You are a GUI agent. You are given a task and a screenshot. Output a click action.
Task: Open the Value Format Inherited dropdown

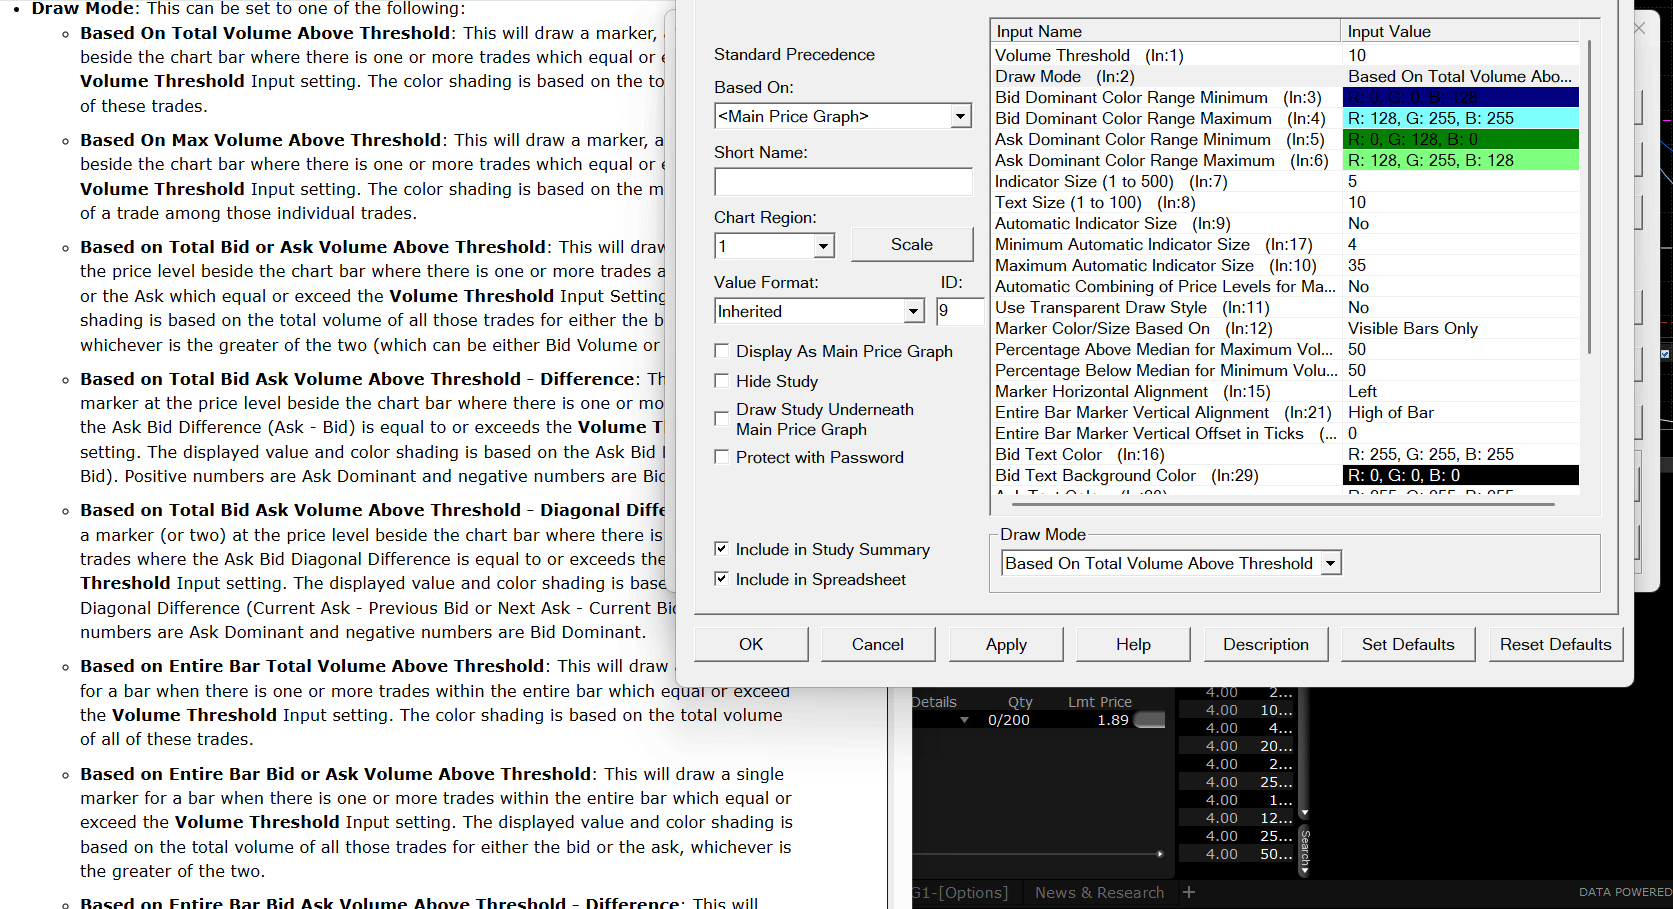tap(913, 312)
